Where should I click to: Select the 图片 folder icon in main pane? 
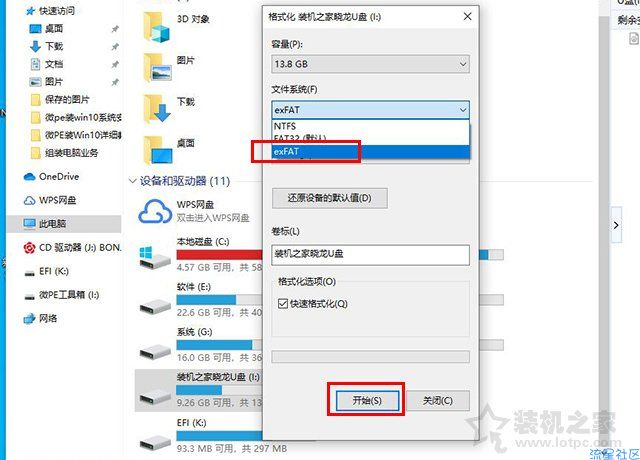(x=157, y=67)
